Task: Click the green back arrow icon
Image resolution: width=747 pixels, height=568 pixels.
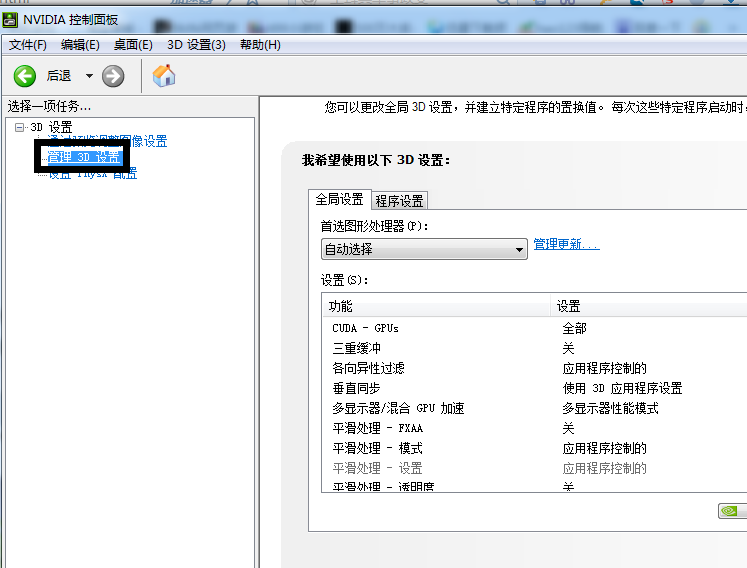Action: [24, 76]
